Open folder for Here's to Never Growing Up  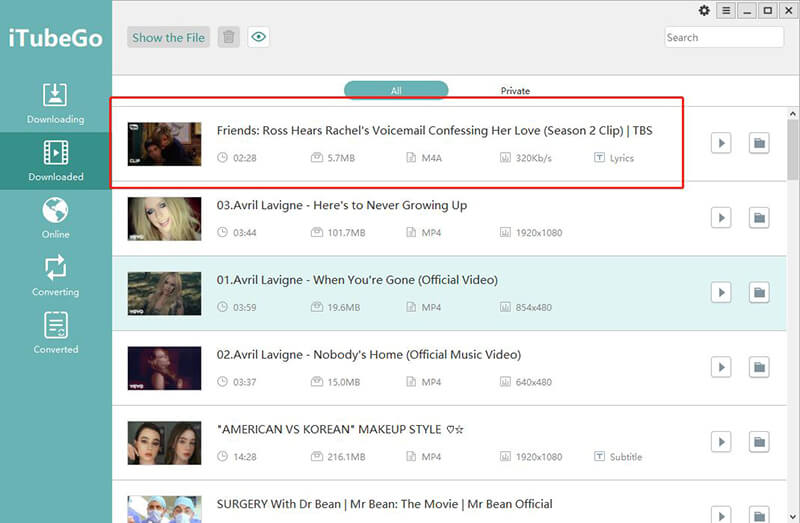tap(759, 218)
